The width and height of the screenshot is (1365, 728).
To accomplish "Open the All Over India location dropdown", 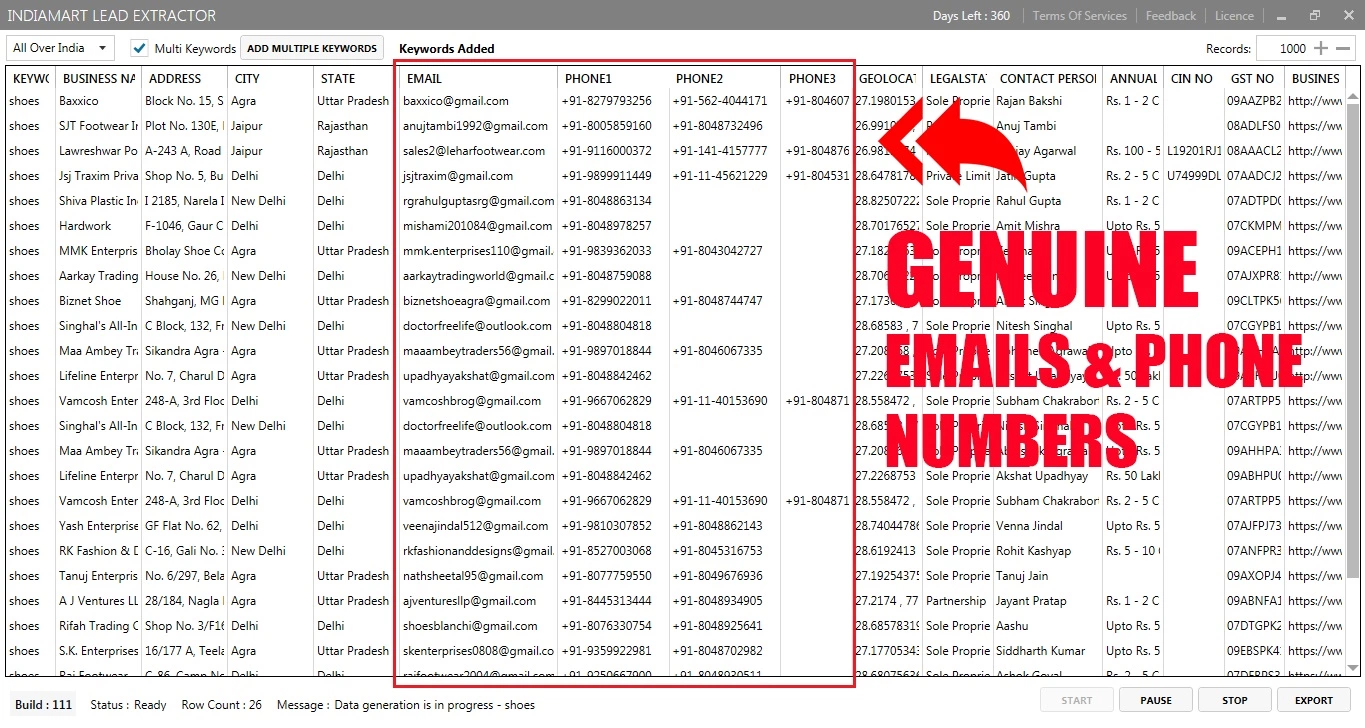I will (x=60, y=48).
